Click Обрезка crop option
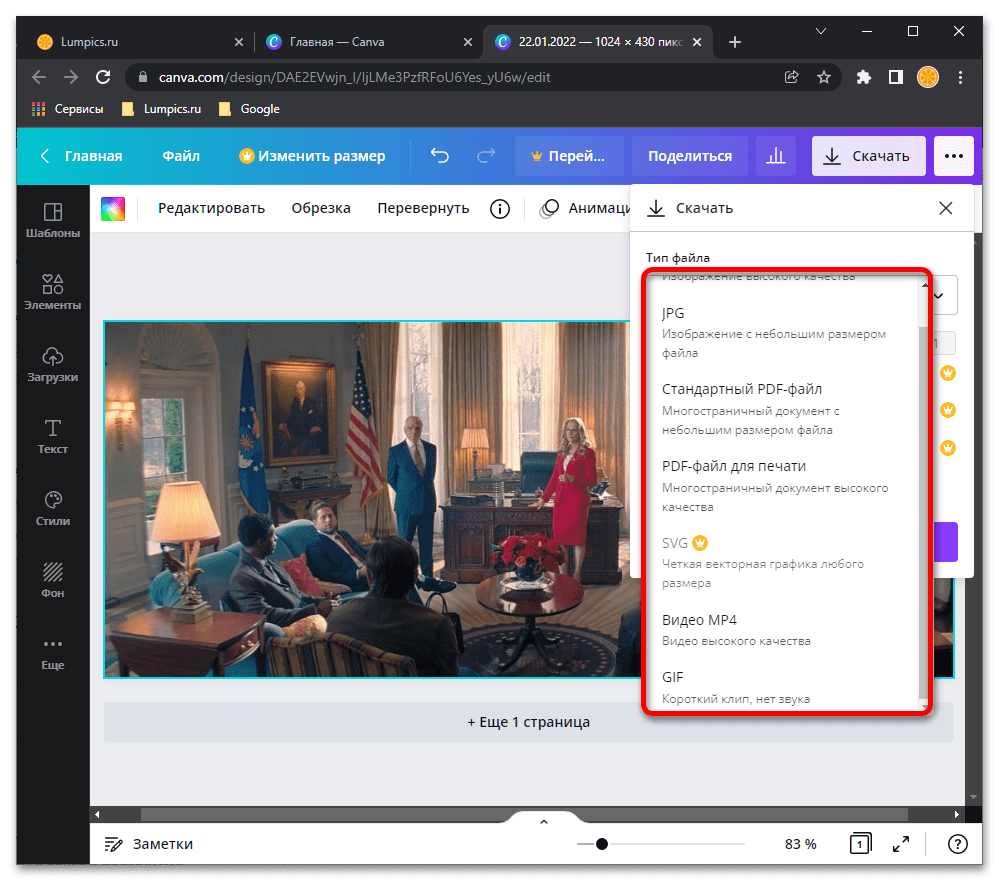 click(x=321, y=208)
